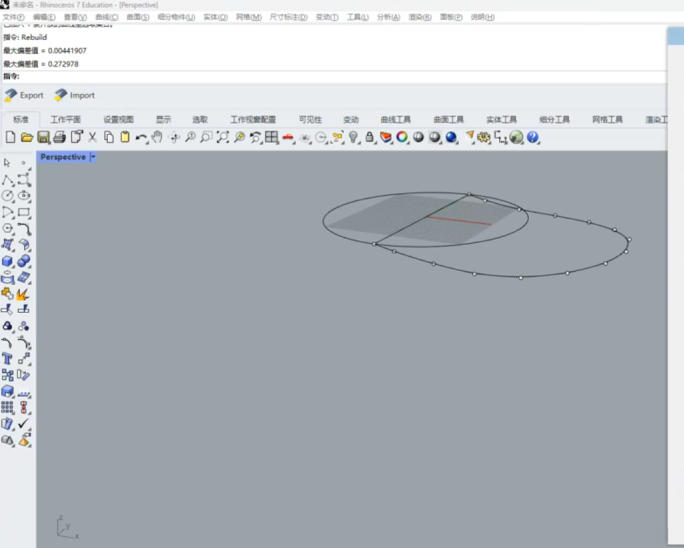
Task: Select the Text object tool
Action: tap(7, 358)
